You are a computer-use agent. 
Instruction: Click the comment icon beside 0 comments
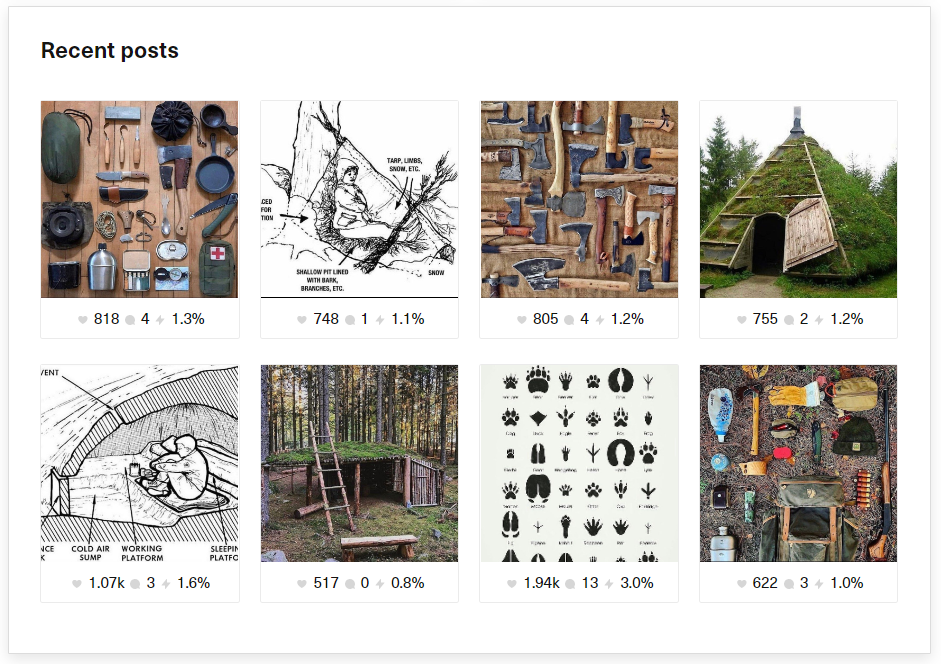350,584
